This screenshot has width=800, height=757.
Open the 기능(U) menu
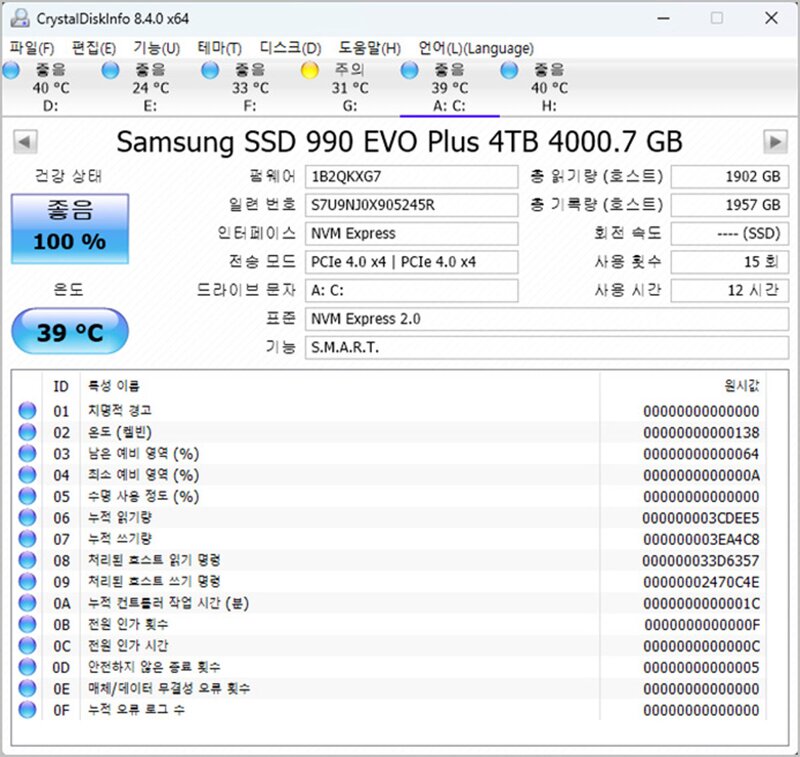coord(157,48)
